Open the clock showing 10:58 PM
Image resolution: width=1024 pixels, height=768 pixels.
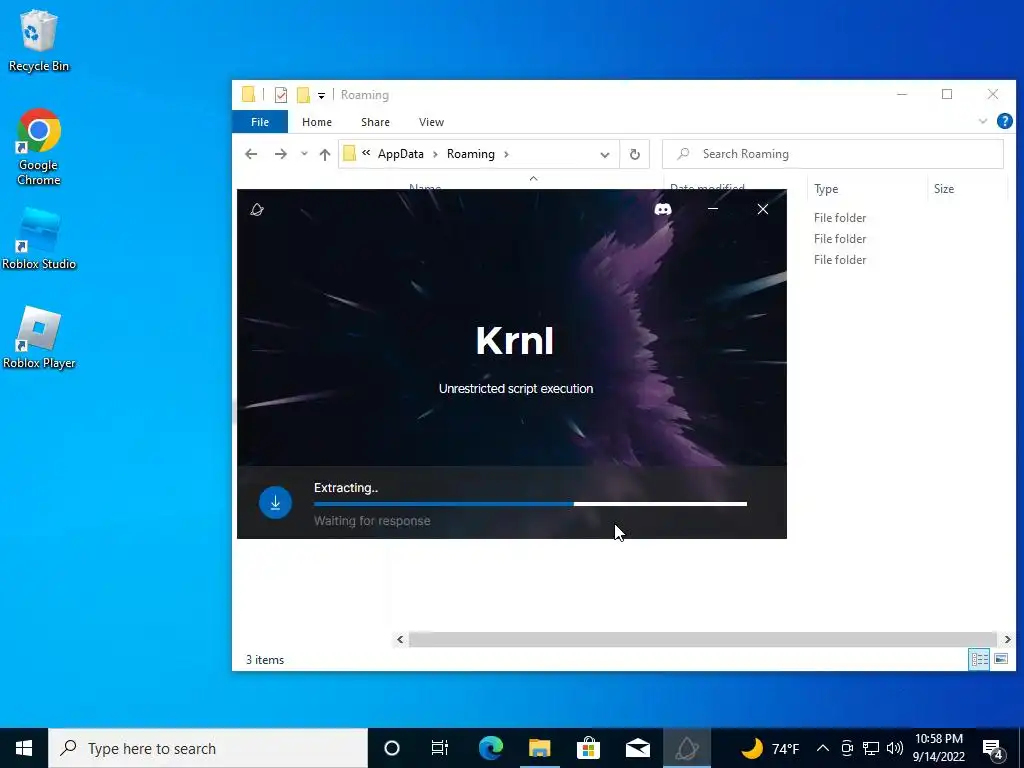pyautogui.click(x=938, y=748)
